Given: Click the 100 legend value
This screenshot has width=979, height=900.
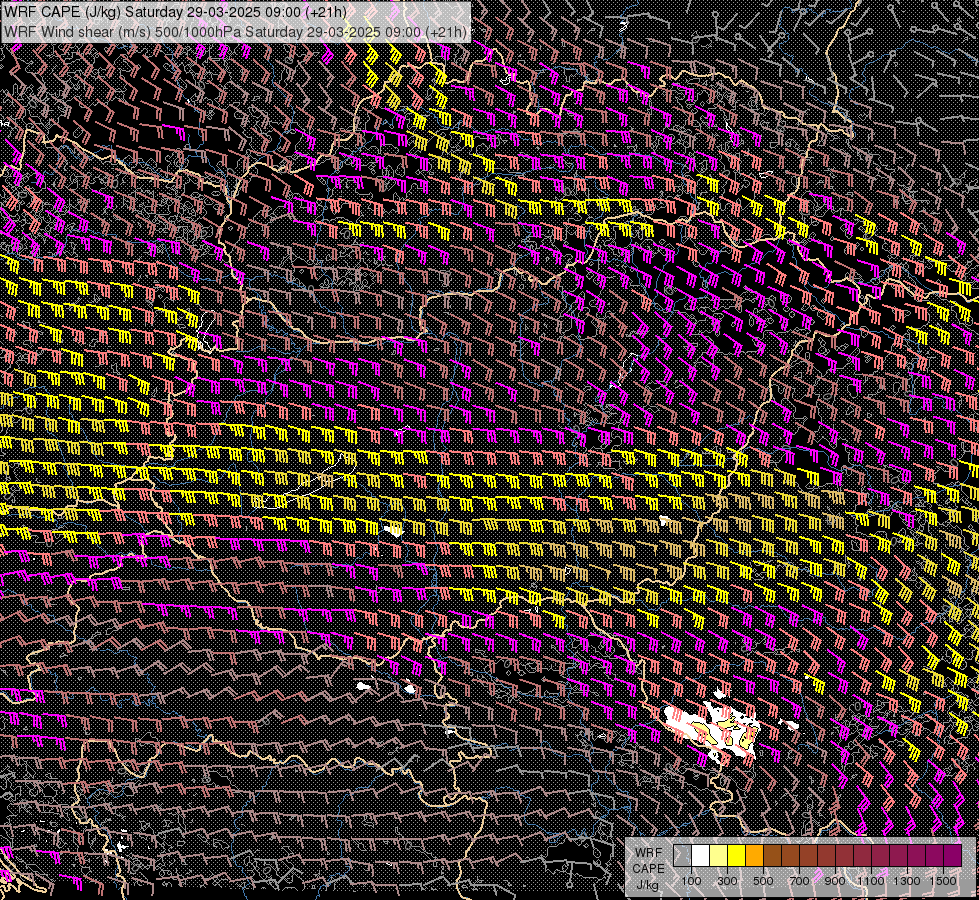Looking at the screenshot, I should click(x=691, y=881).
